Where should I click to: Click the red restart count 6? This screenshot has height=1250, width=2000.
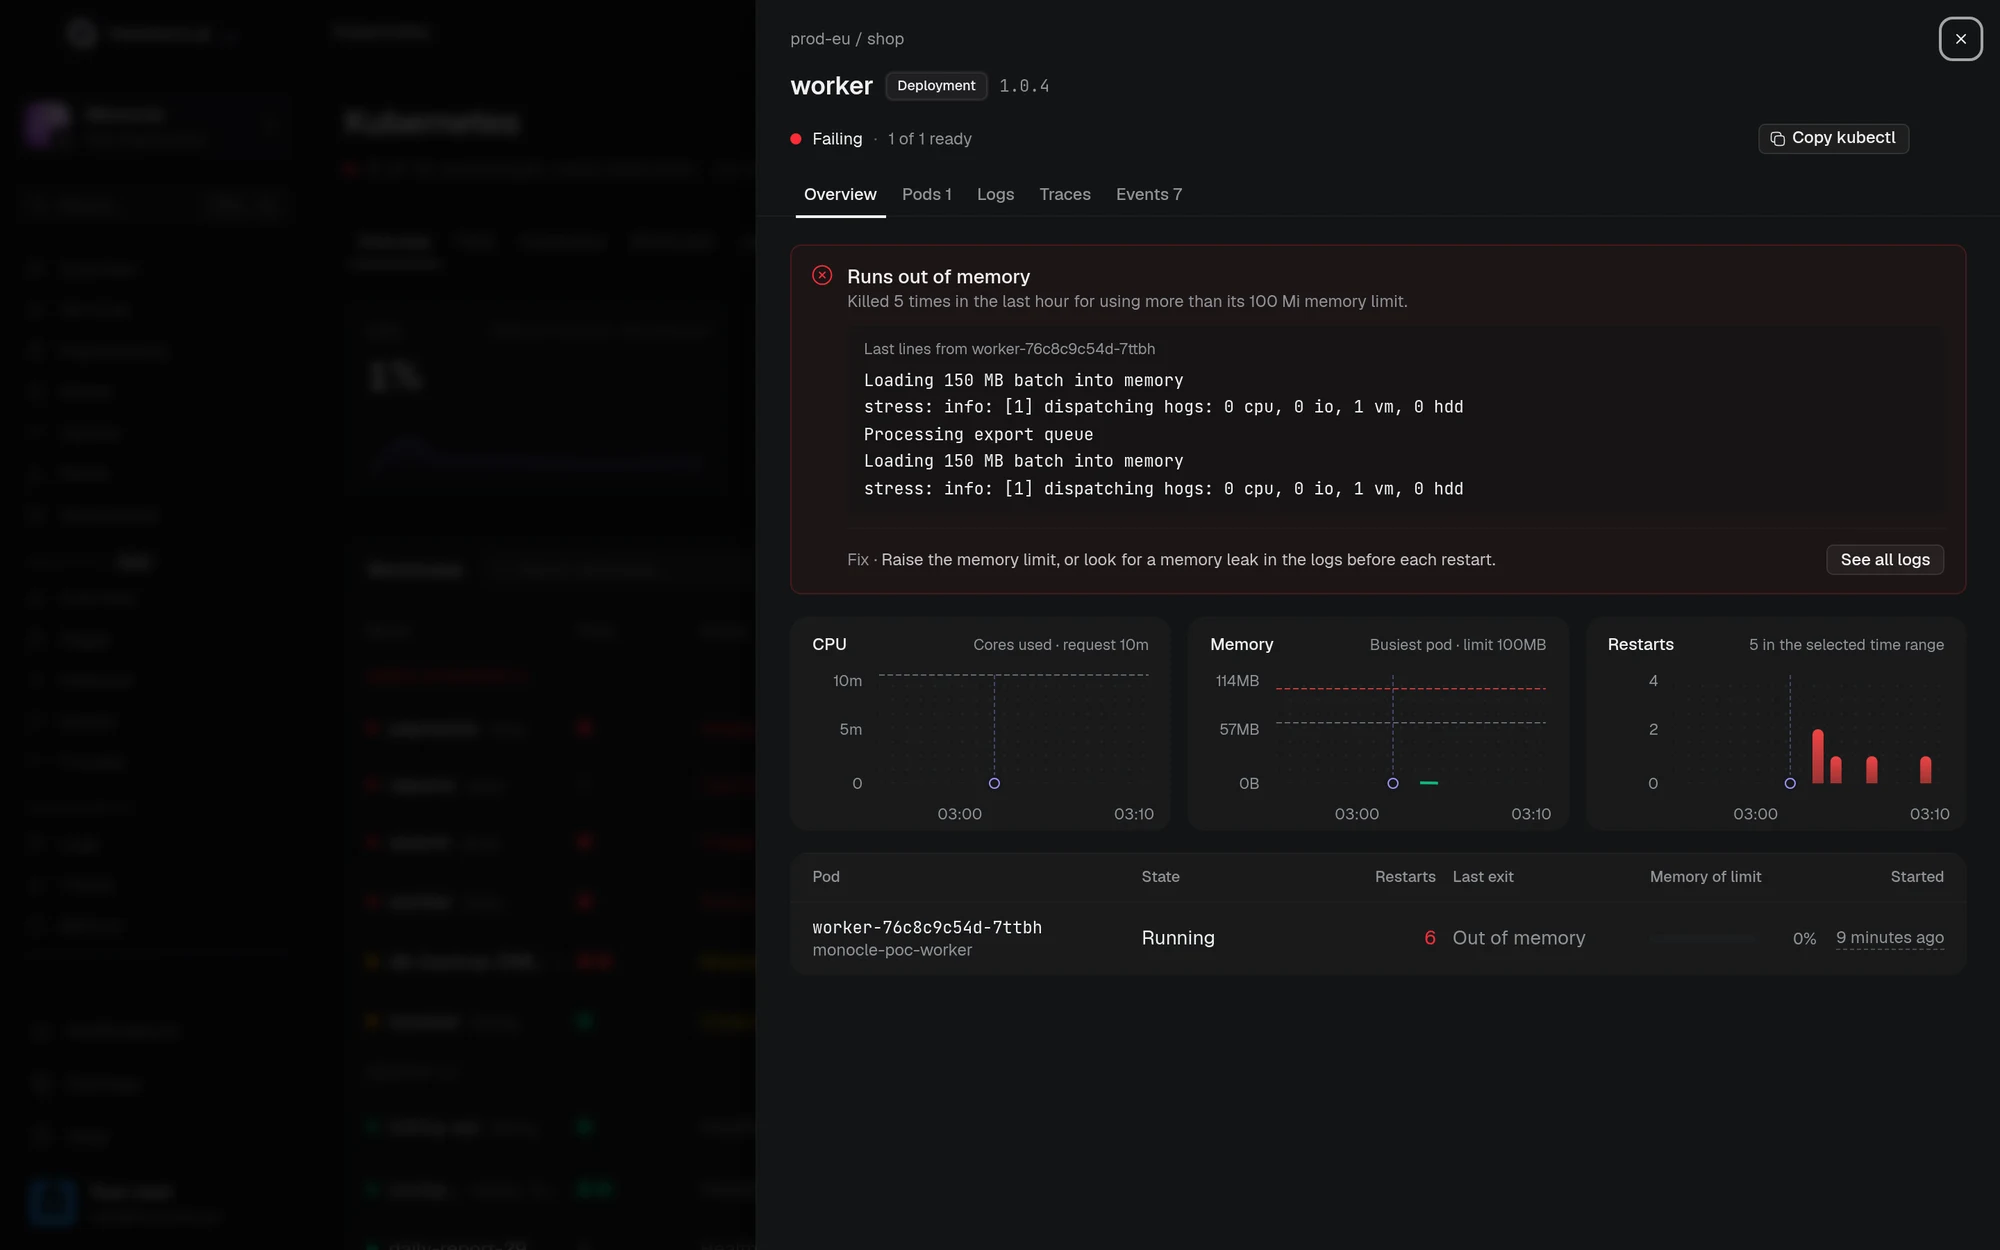coord(1429,938)
